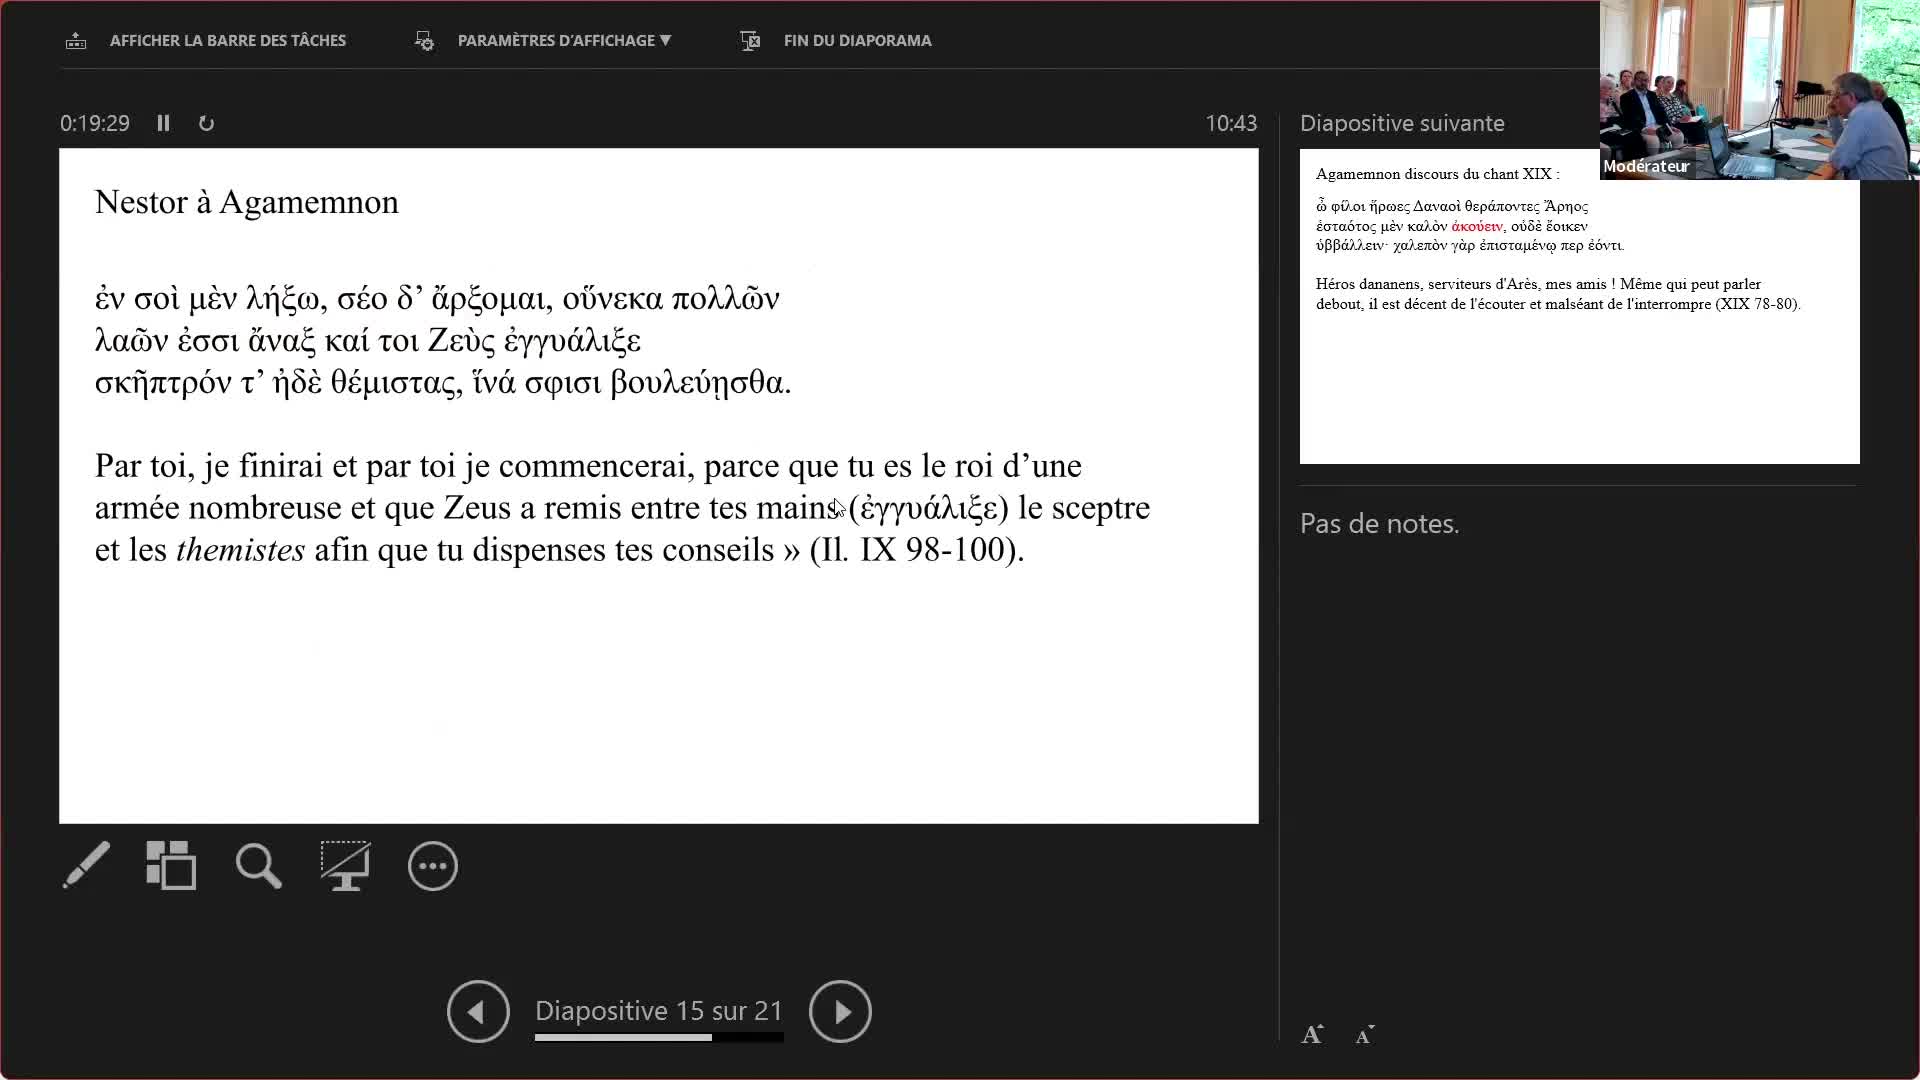
Task: Select the pen and laser pointer tool
Action: (86, 865)
